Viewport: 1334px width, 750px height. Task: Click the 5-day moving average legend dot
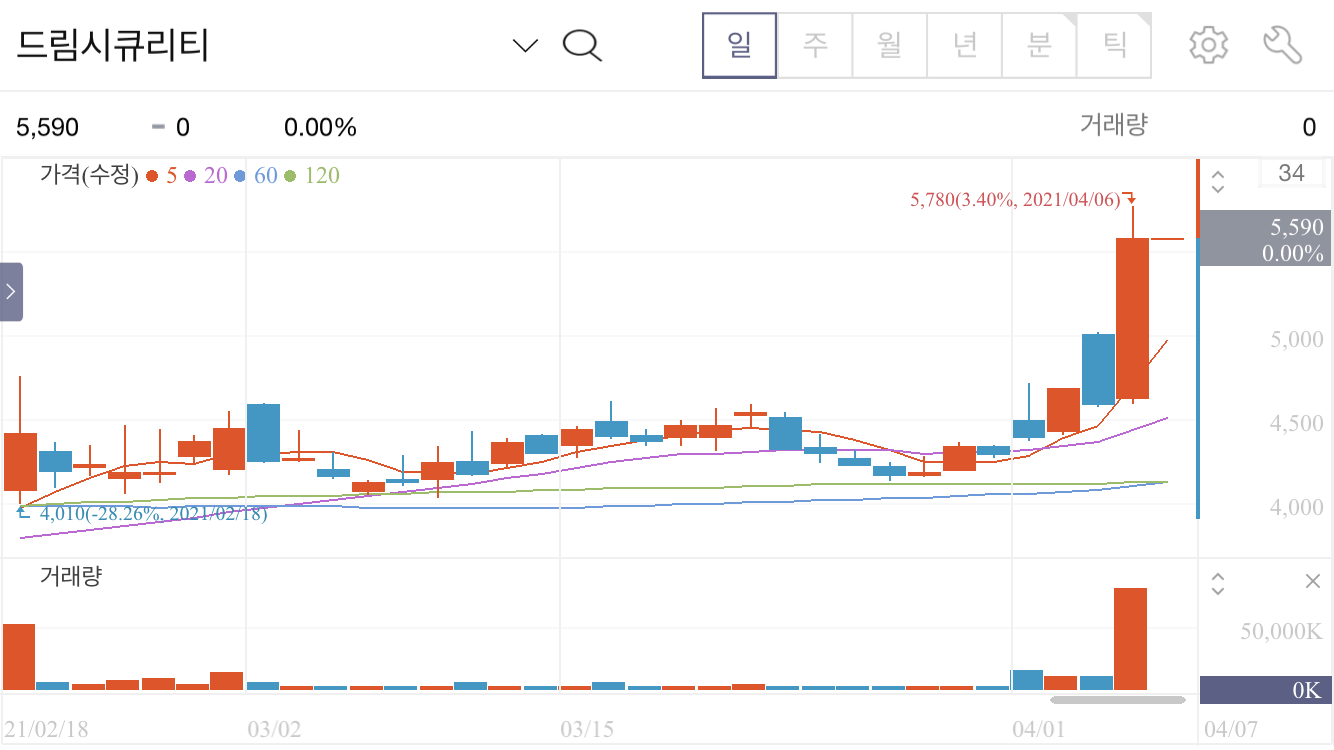pos(152,176)
